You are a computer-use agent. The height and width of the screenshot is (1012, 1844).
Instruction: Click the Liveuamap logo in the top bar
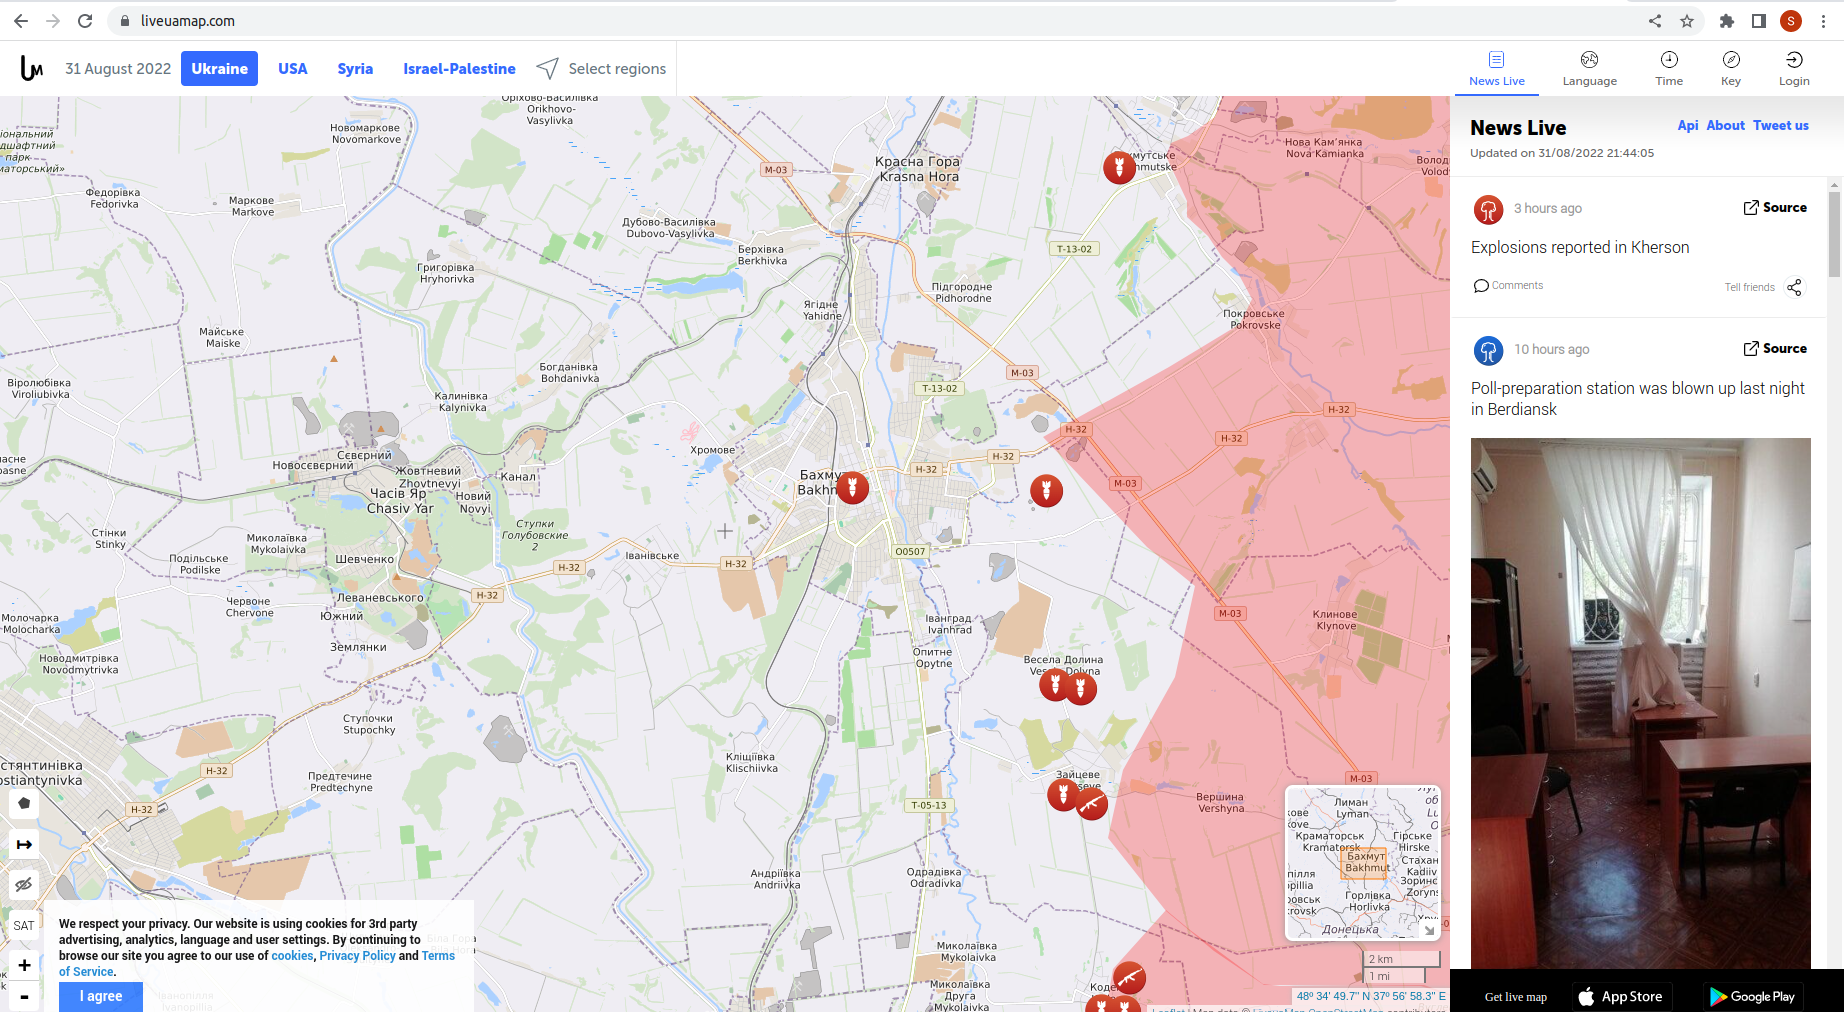[x=30, y=68]
